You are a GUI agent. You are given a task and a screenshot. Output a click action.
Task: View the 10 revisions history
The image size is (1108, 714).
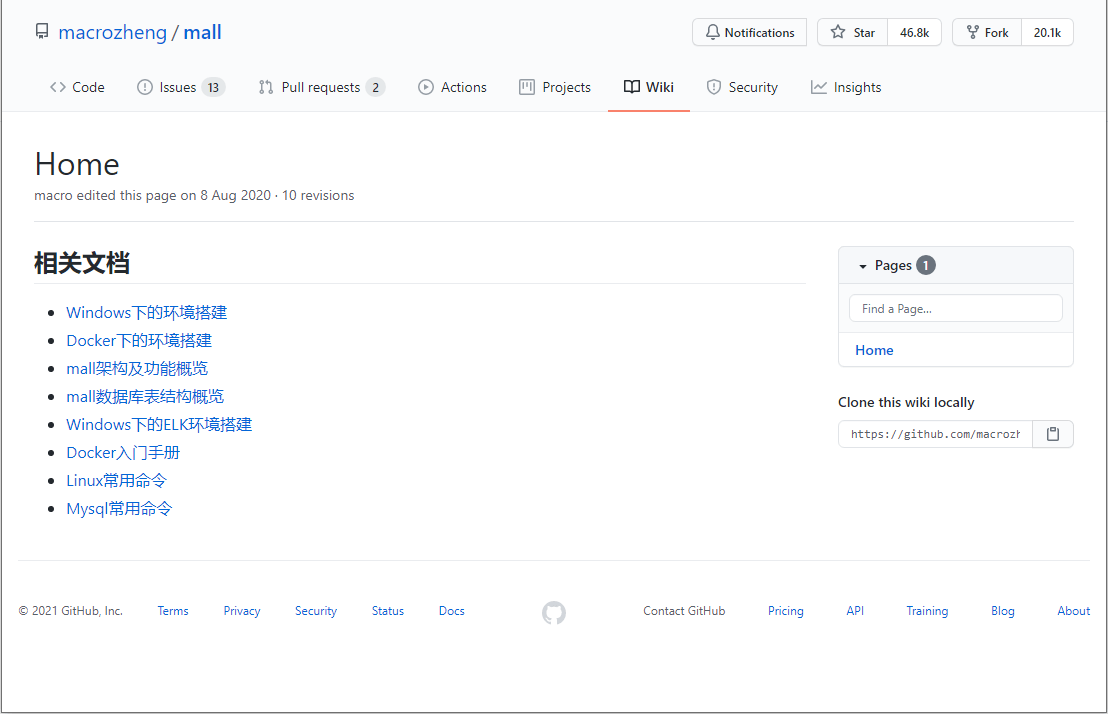coord(318,195)
